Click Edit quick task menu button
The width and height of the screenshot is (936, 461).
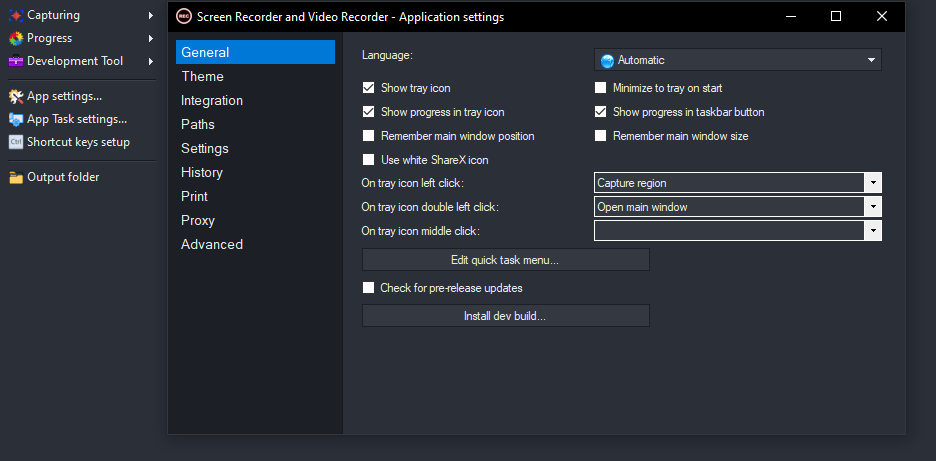(x=506, y=260)
